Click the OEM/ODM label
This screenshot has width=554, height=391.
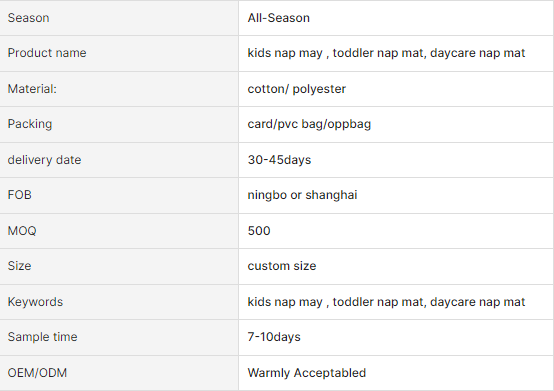coord(37,373)
